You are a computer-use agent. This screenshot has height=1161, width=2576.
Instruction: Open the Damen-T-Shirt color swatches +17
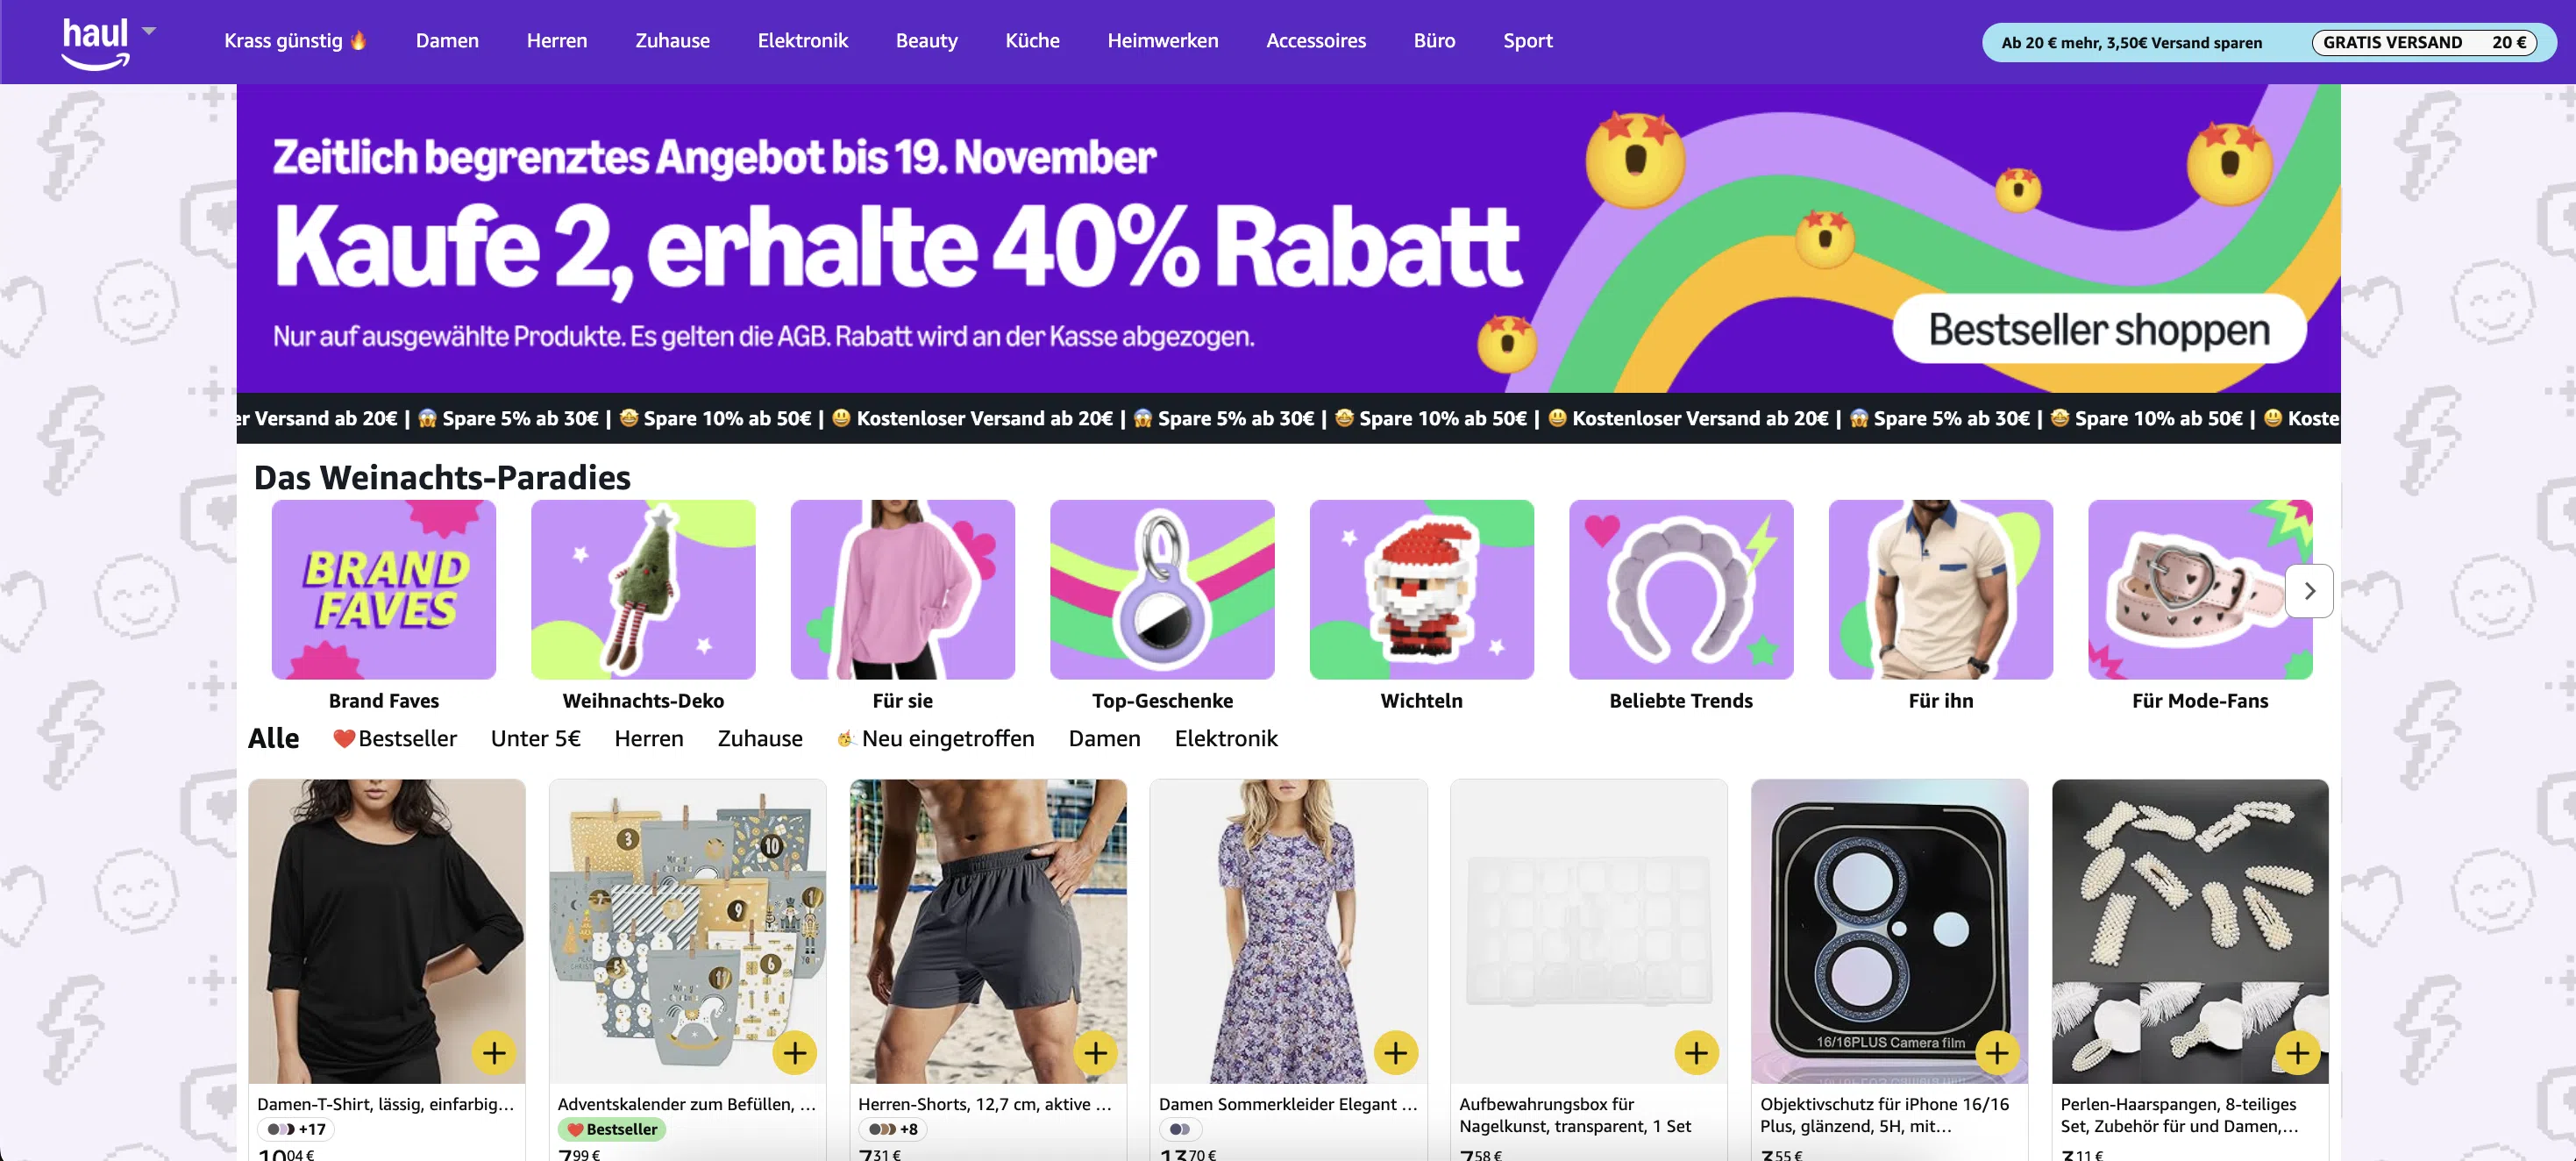point(296,1129)
